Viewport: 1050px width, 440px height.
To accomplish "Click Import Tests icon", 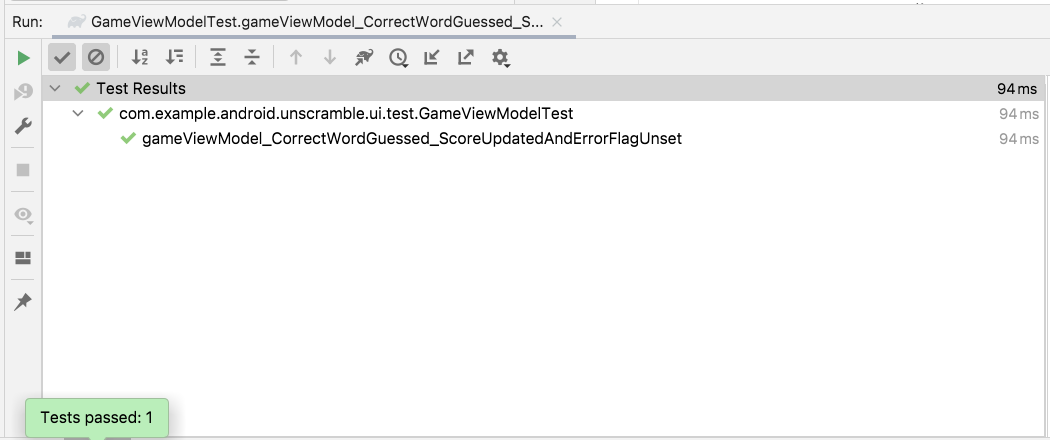I will 432,58.
